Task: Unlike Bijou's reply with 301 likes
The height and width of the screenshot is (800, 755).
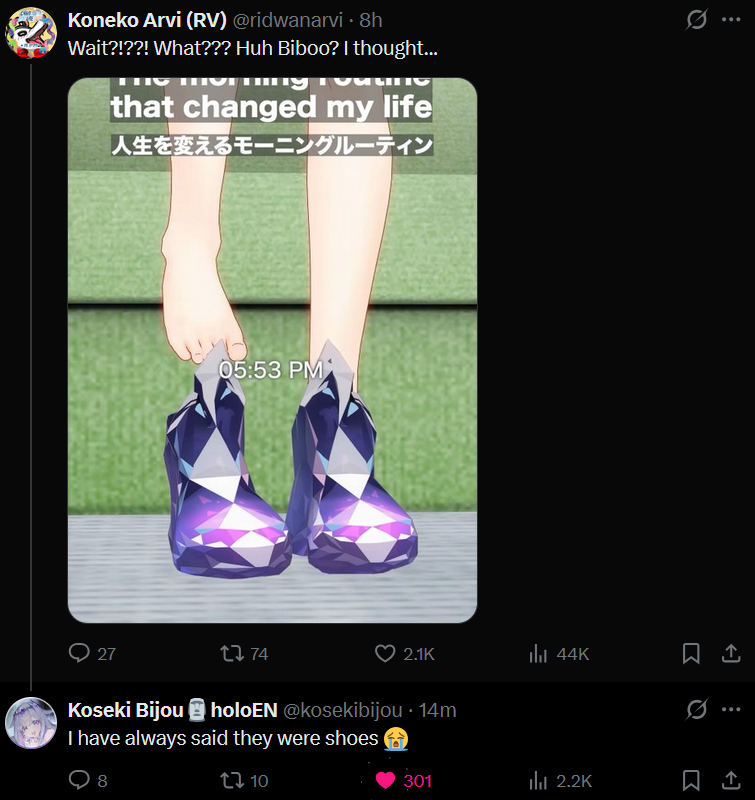Action: (404, 781)
